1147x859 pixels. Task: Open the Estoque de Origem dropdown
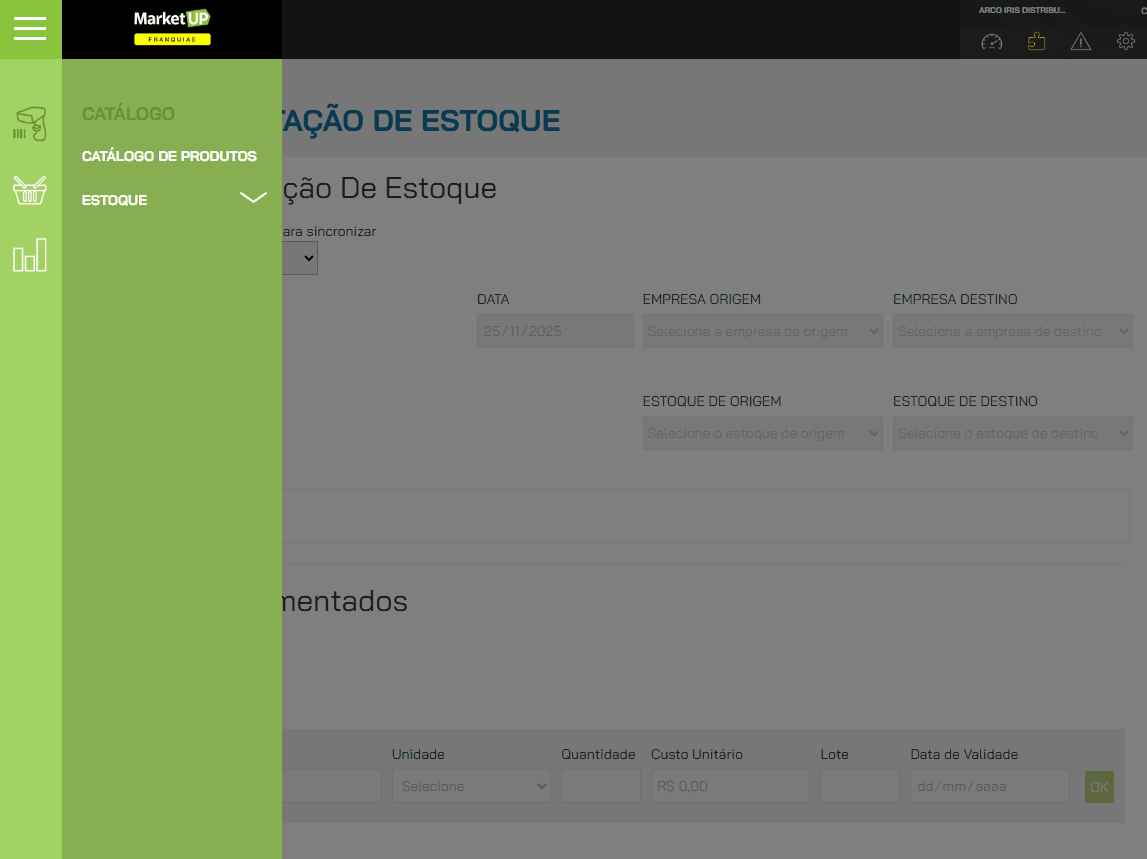tap(762, 434)
